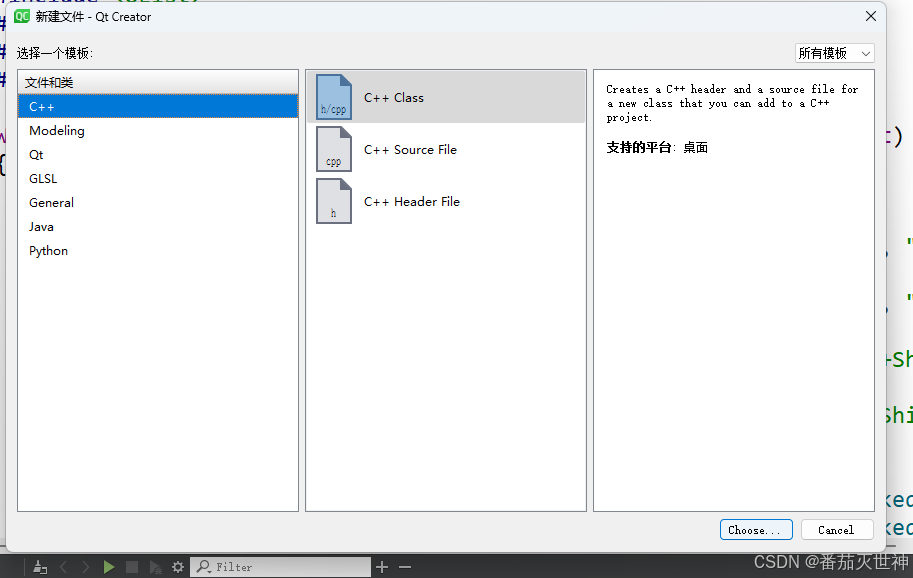Click the magnifier dropdown in the Filter box
This screenshot has width=913, height=578.
click(x=205, y=566)
